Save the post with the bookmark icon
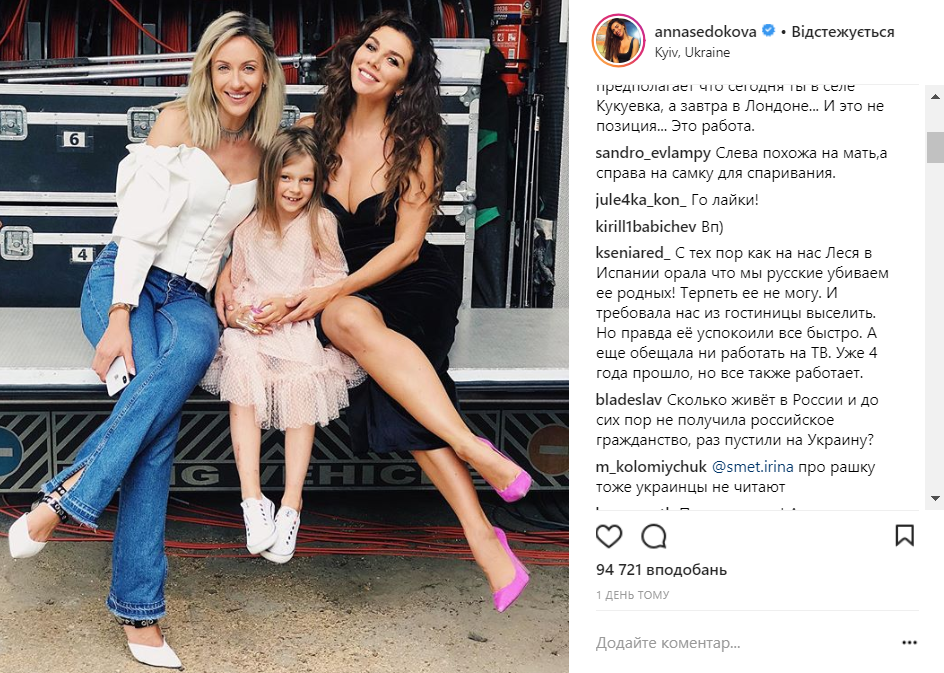This screenshot has height=673, width=944. coord(904,535)
